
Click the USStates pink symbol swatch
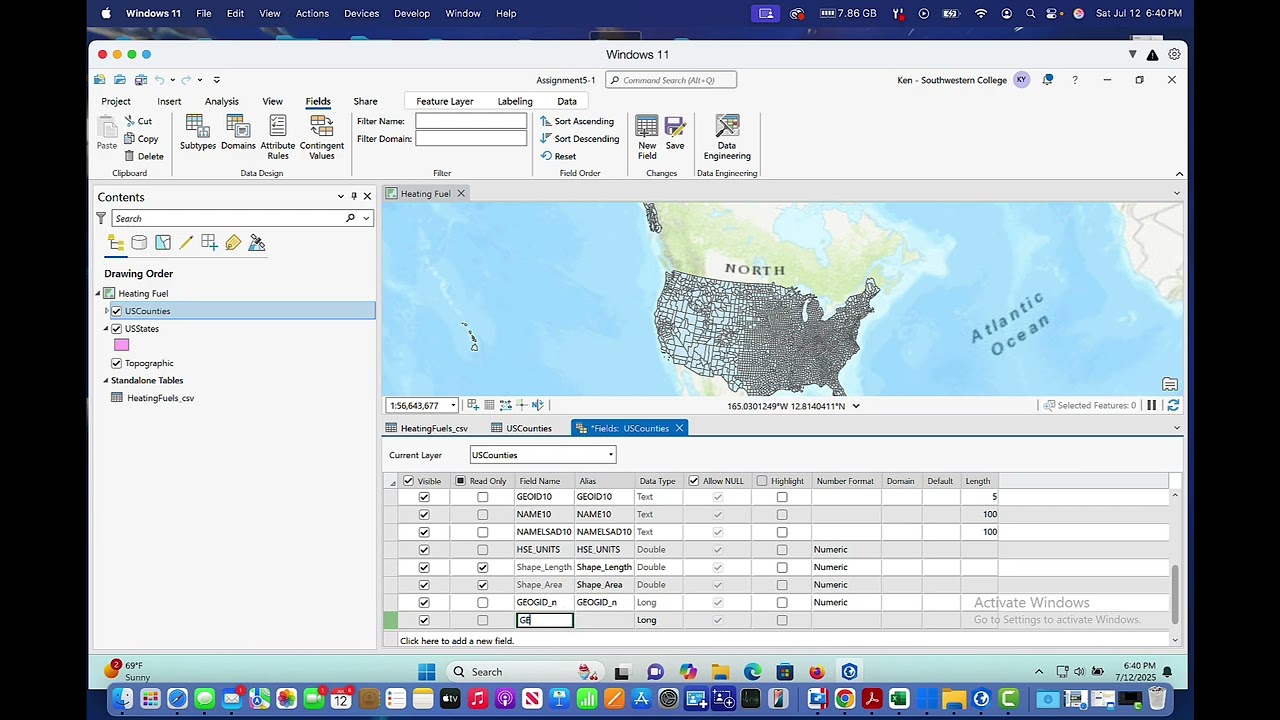pyautogui.click(x=122, y=345)
